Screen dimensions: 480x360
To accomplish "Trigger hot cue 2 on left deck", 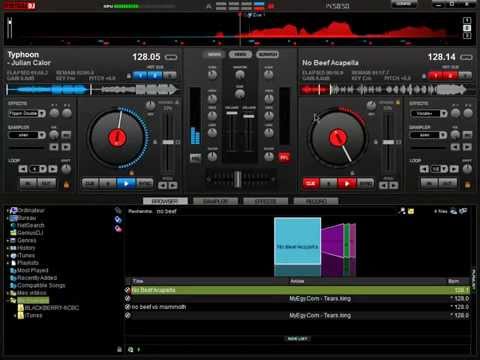I will (155, 76).
